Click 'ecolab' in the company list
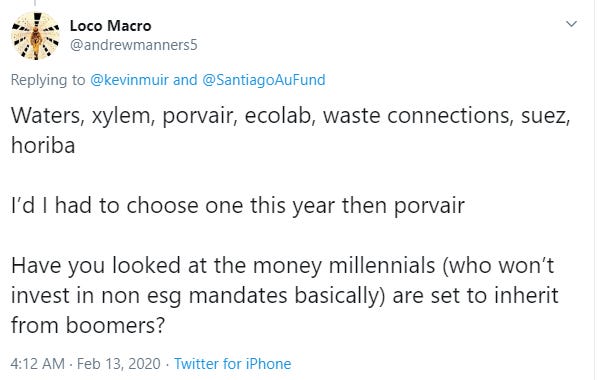 278,115
